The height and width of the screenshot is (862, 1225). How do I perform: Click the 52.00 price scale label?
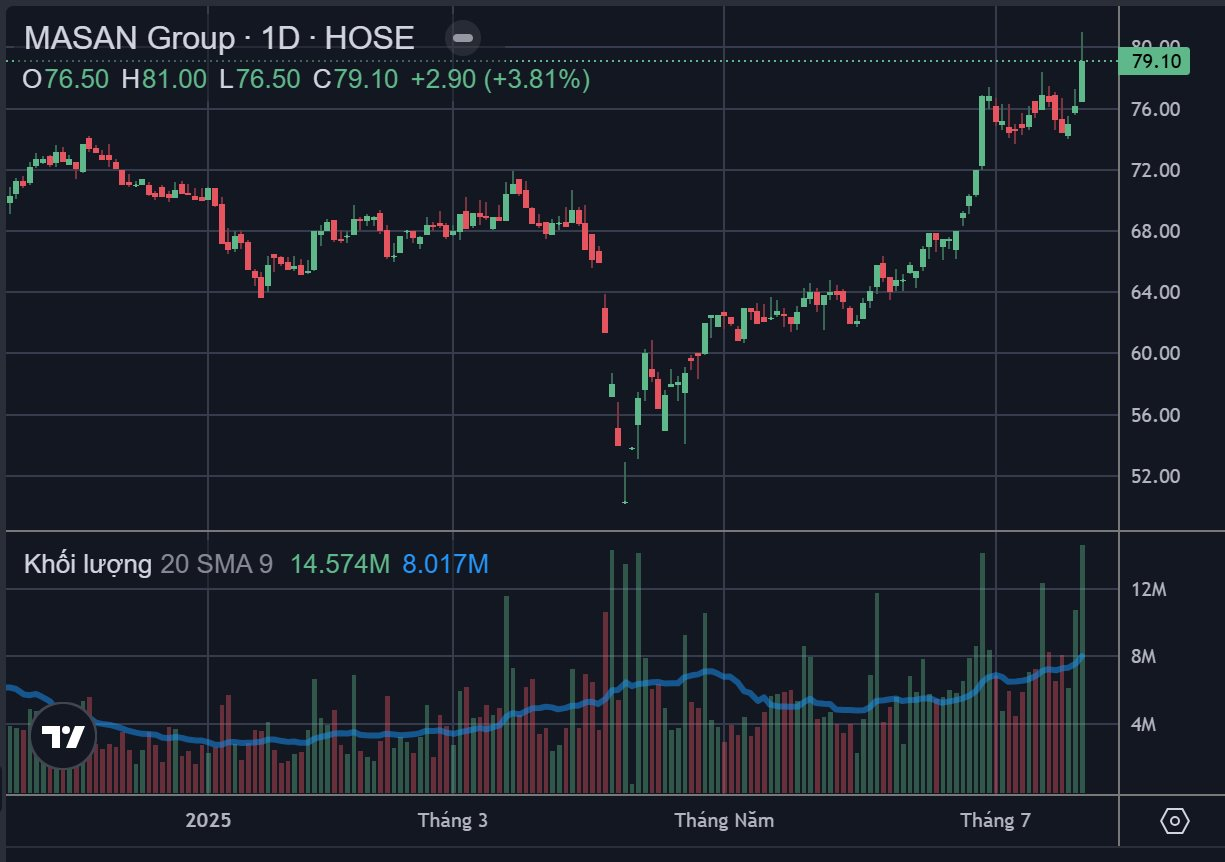click(x=1156, y=476)
